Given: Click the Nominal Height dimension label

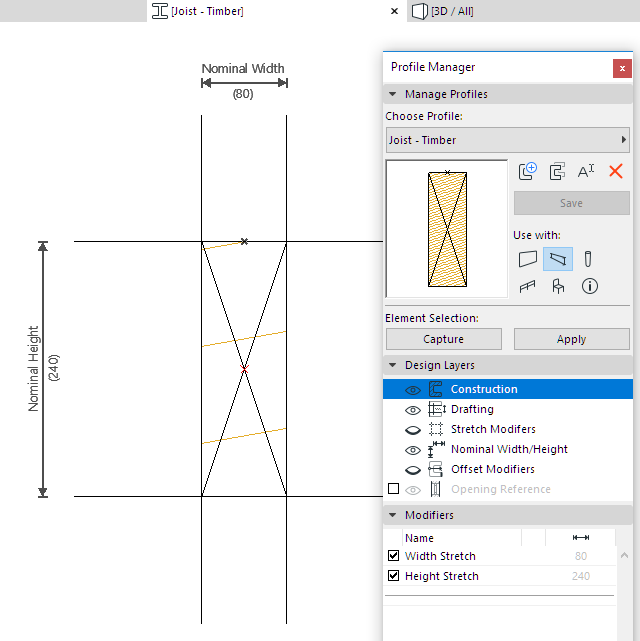Looking at the screenshot, I should coord(33,368).
